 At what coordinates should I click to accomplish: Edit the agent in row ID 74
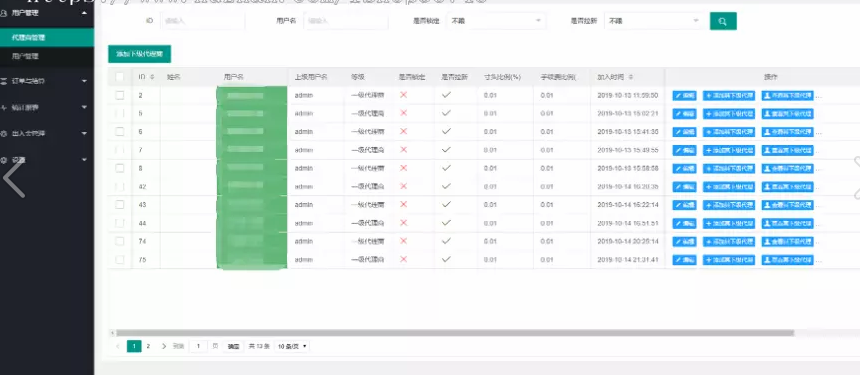pyautogui.click(x=684, y=242)
